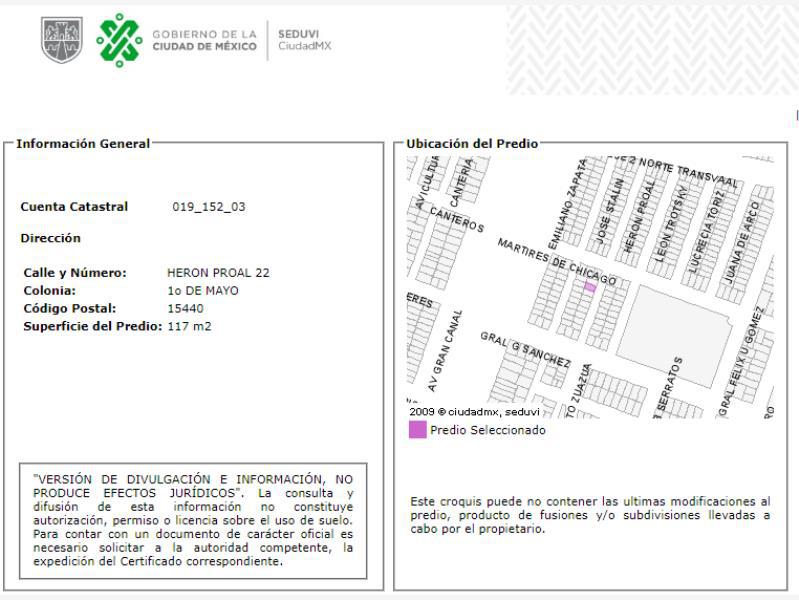This screenshot has width=799, height=600.
Task: Click the AV GRAN CANAL street label
Action: click(x=445, y=351)
